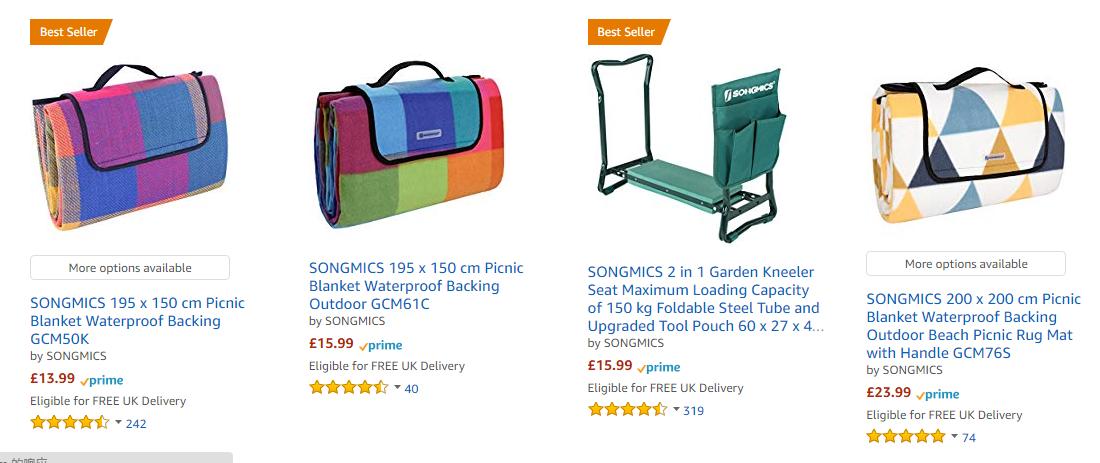Click the five-star rating of GCM76S blanket
Viewport: 1100px width, 463px height.
click(906, 437)
